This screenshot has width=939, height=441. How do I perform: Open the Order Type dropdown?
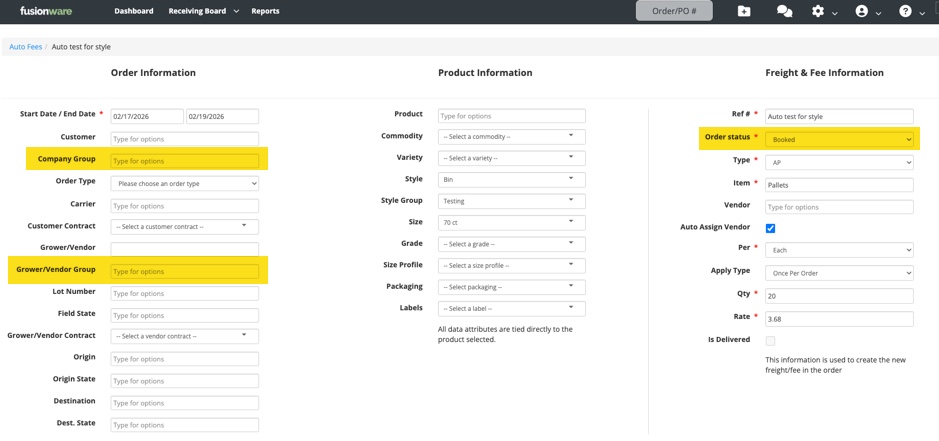184,184
